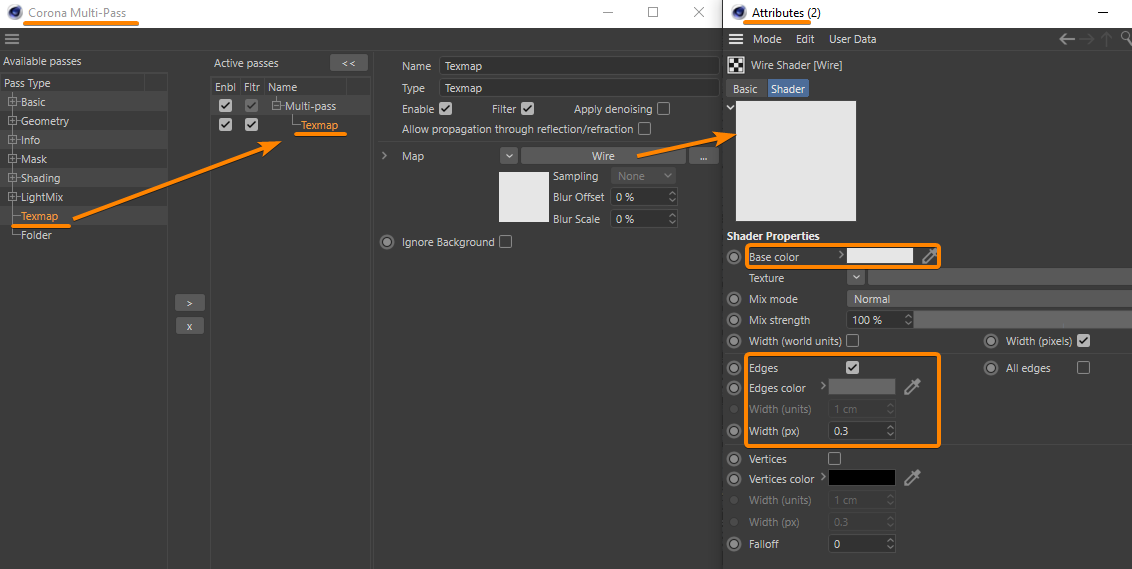Screen dimensions: 1132x569
Task: Toggle the Falloff animation dot
Action: tap(734, 544)
